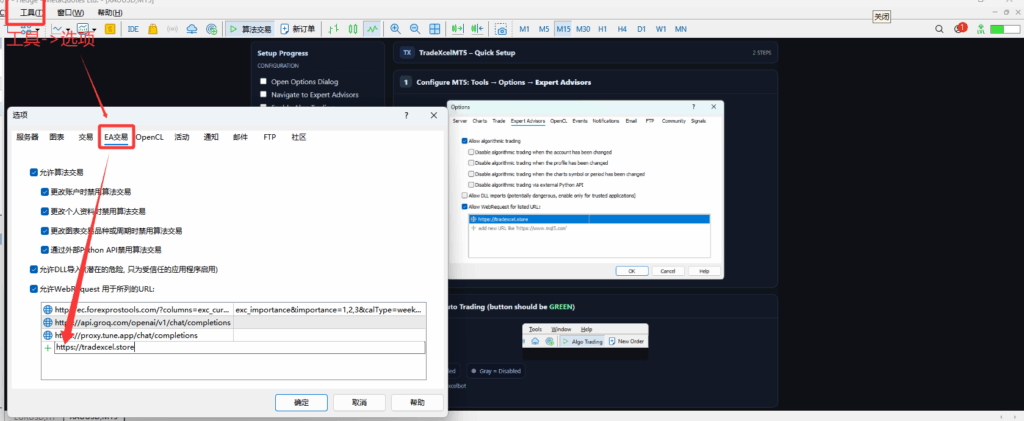Toggle the 允许DLL导入 checkbox

[x=34, y=269]
